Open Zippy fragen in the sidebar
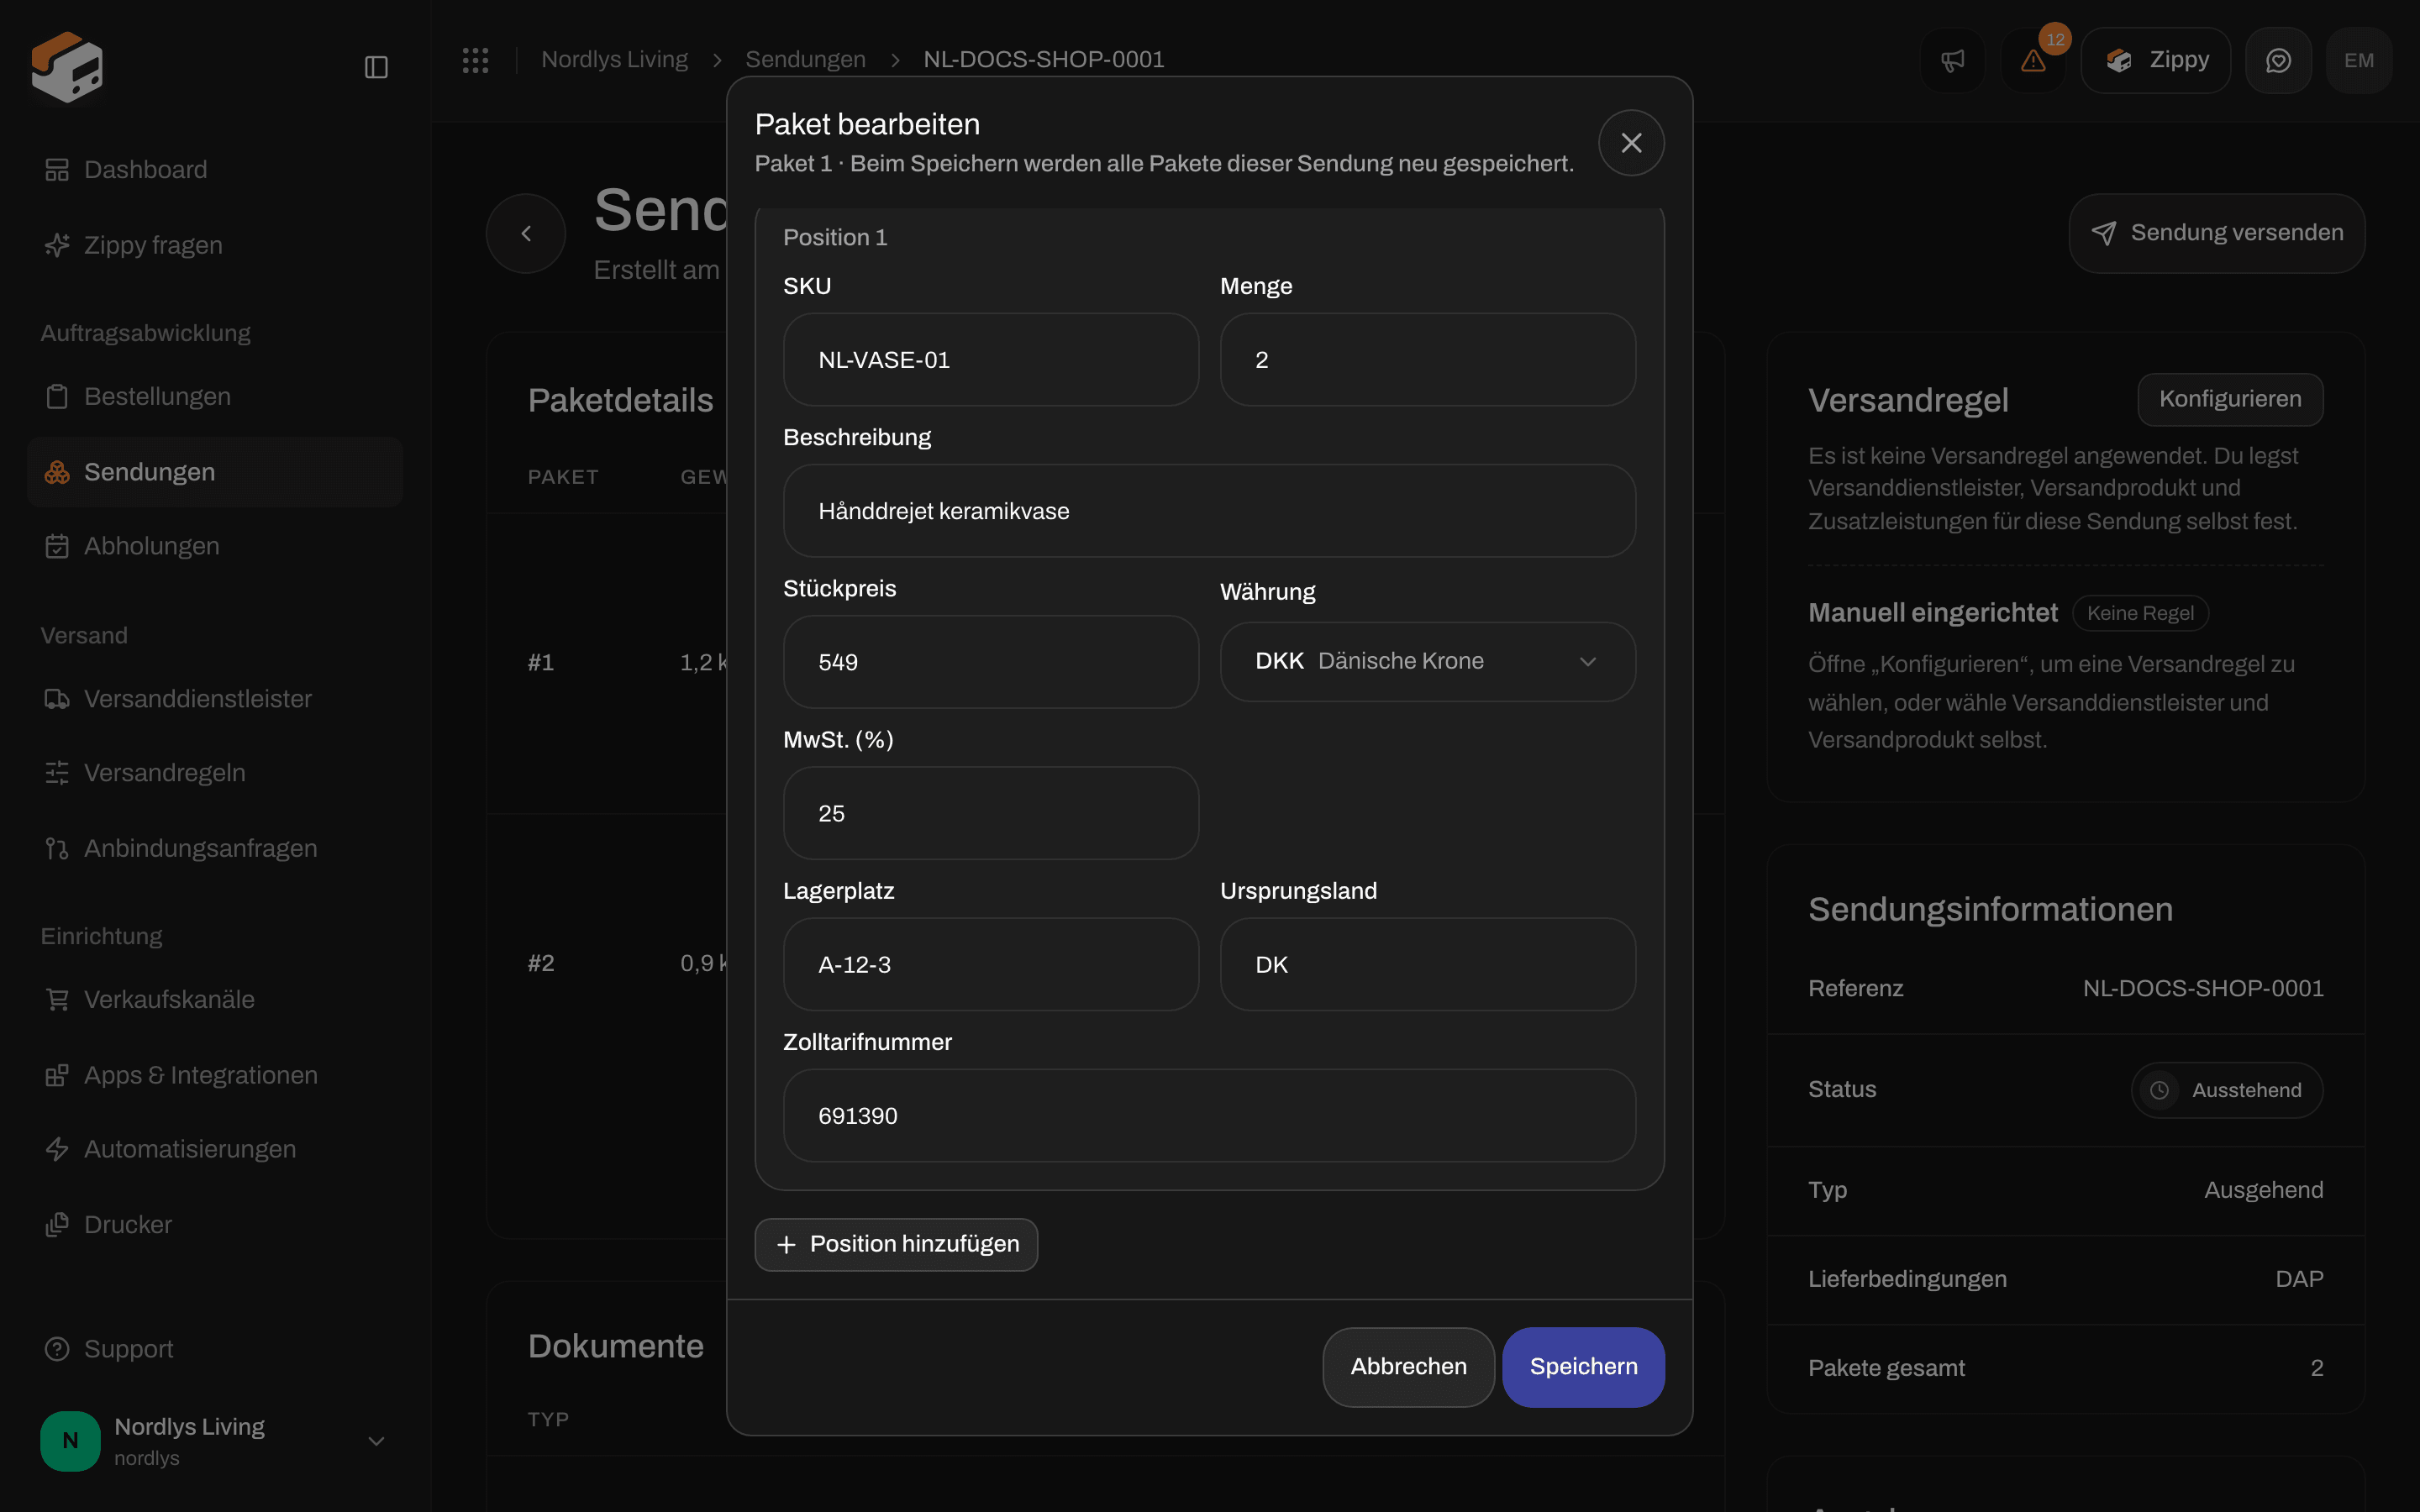 pos(215,245)
